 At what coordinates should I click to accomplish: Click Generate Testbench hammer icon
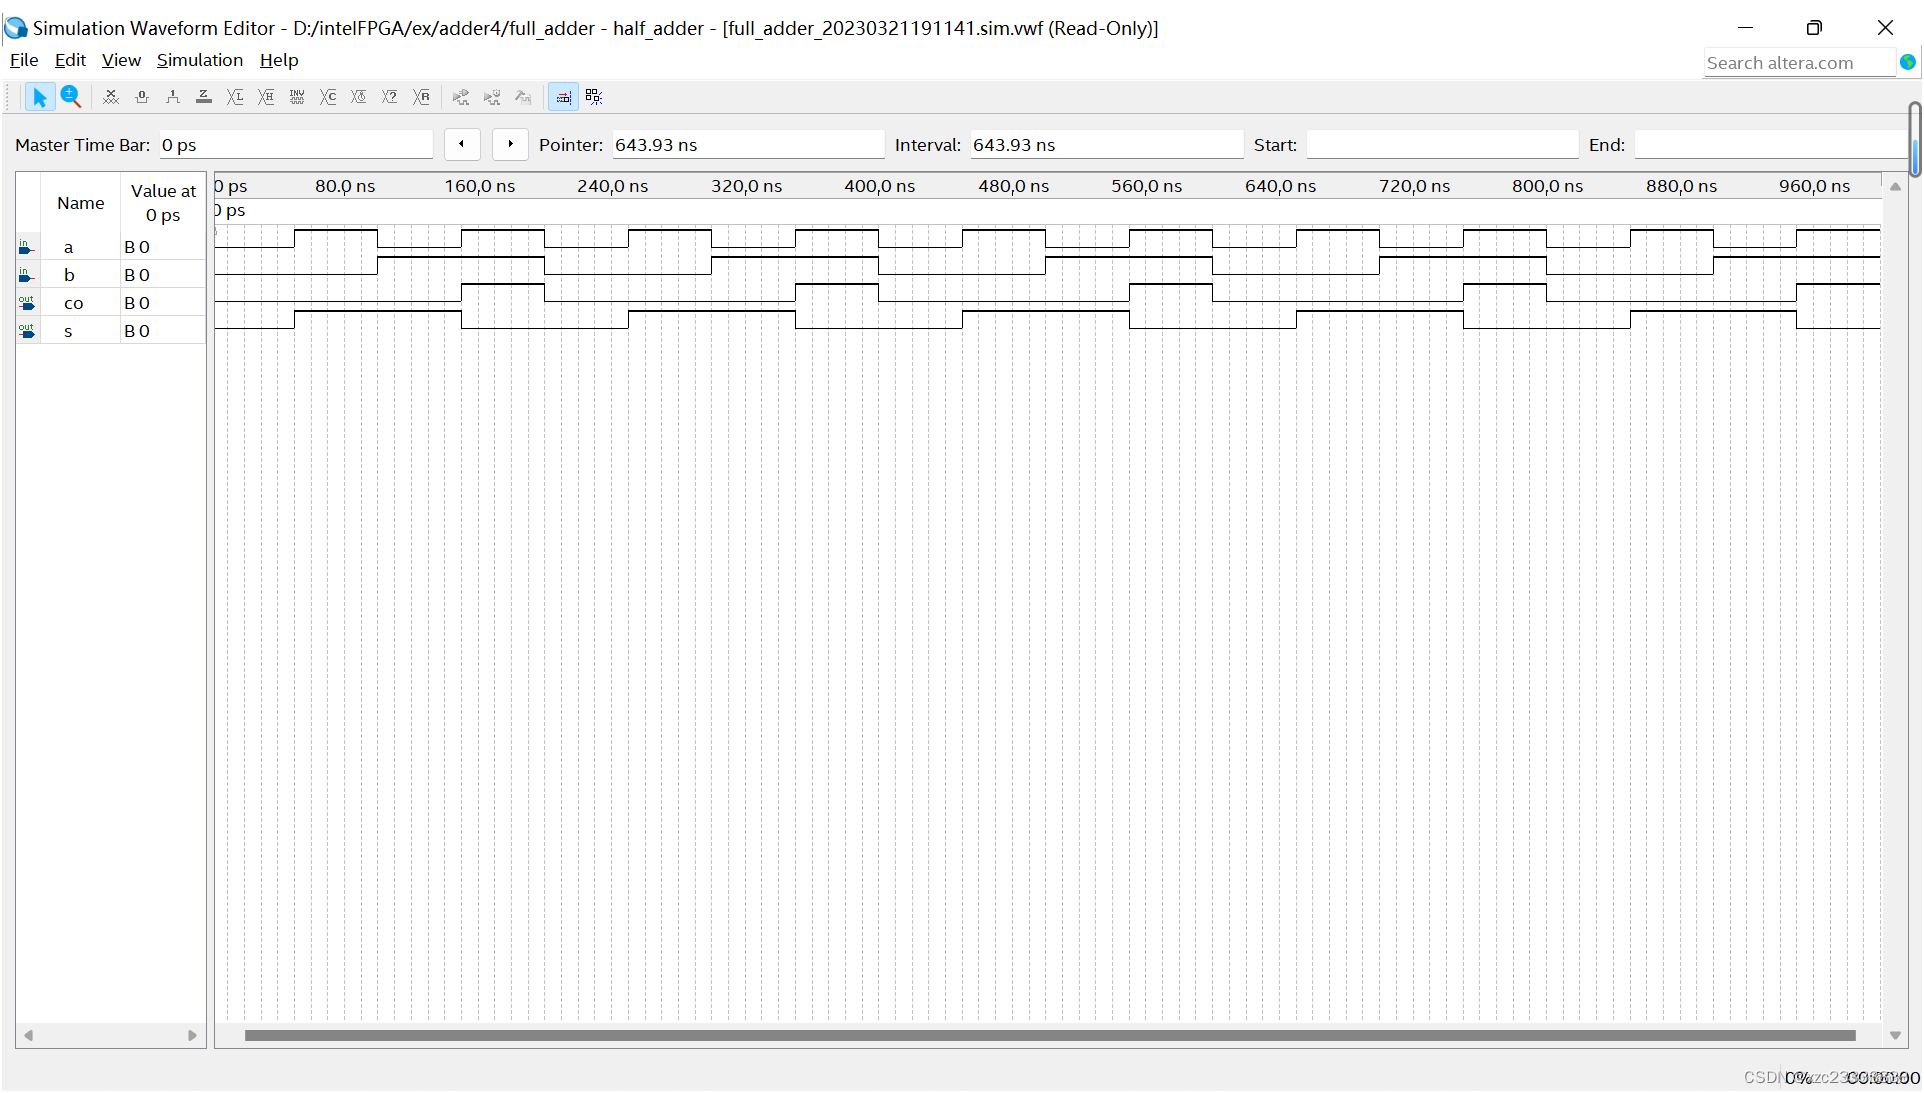pos(523,97)
